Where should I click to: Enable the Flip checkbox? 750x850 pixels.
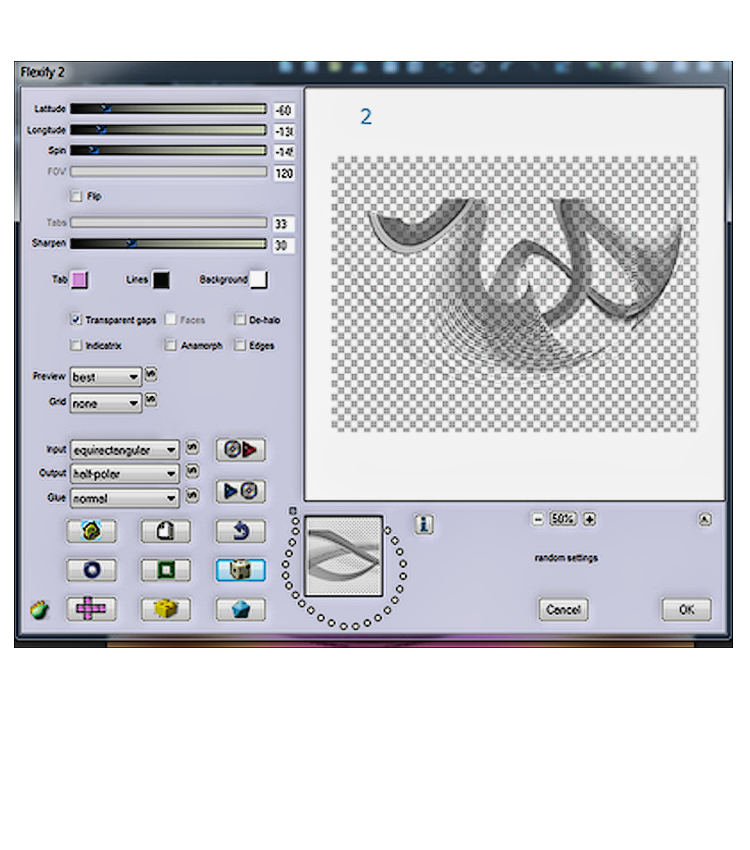click(x=76, y=196)
